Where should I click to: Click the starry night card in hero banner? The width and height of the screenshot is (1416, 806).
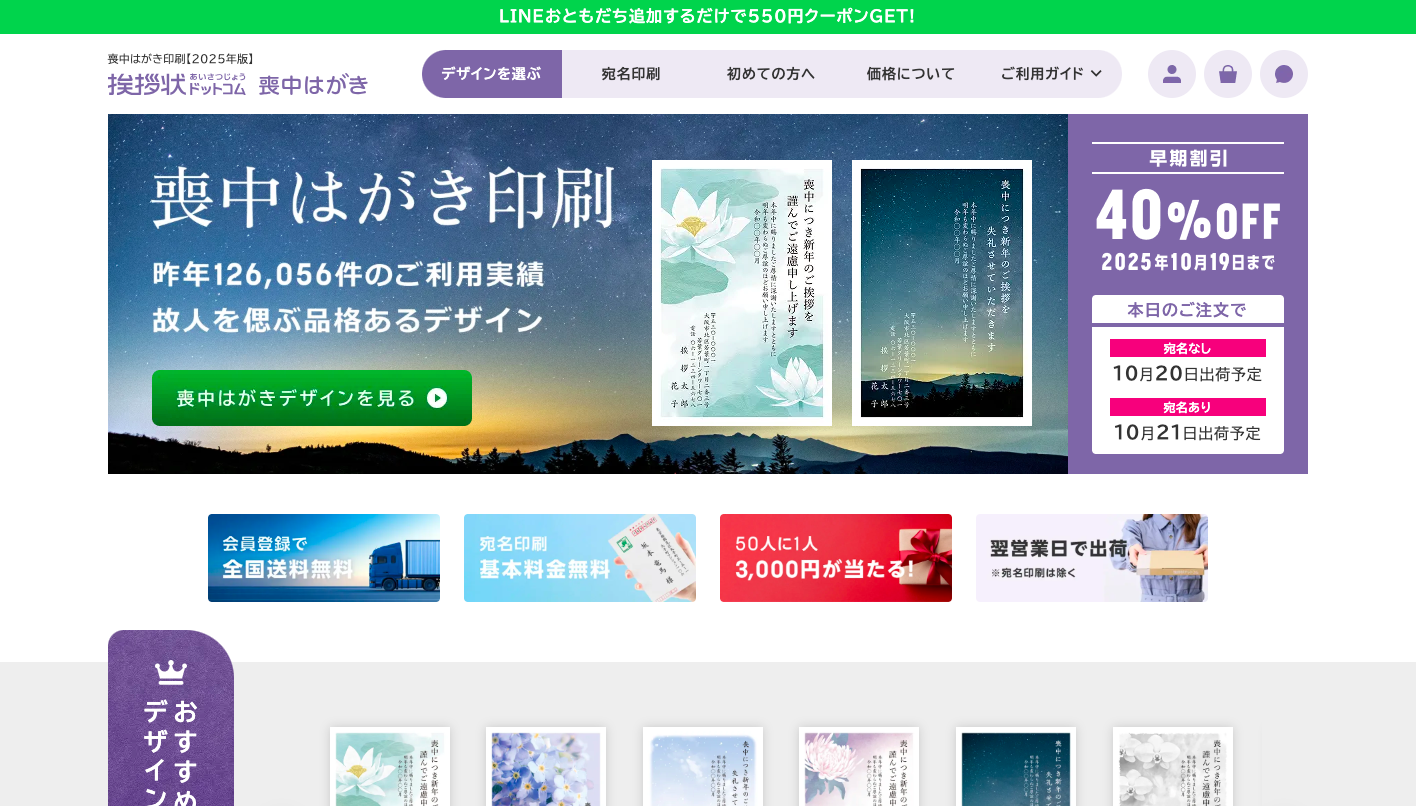click(x=942, y=293)
